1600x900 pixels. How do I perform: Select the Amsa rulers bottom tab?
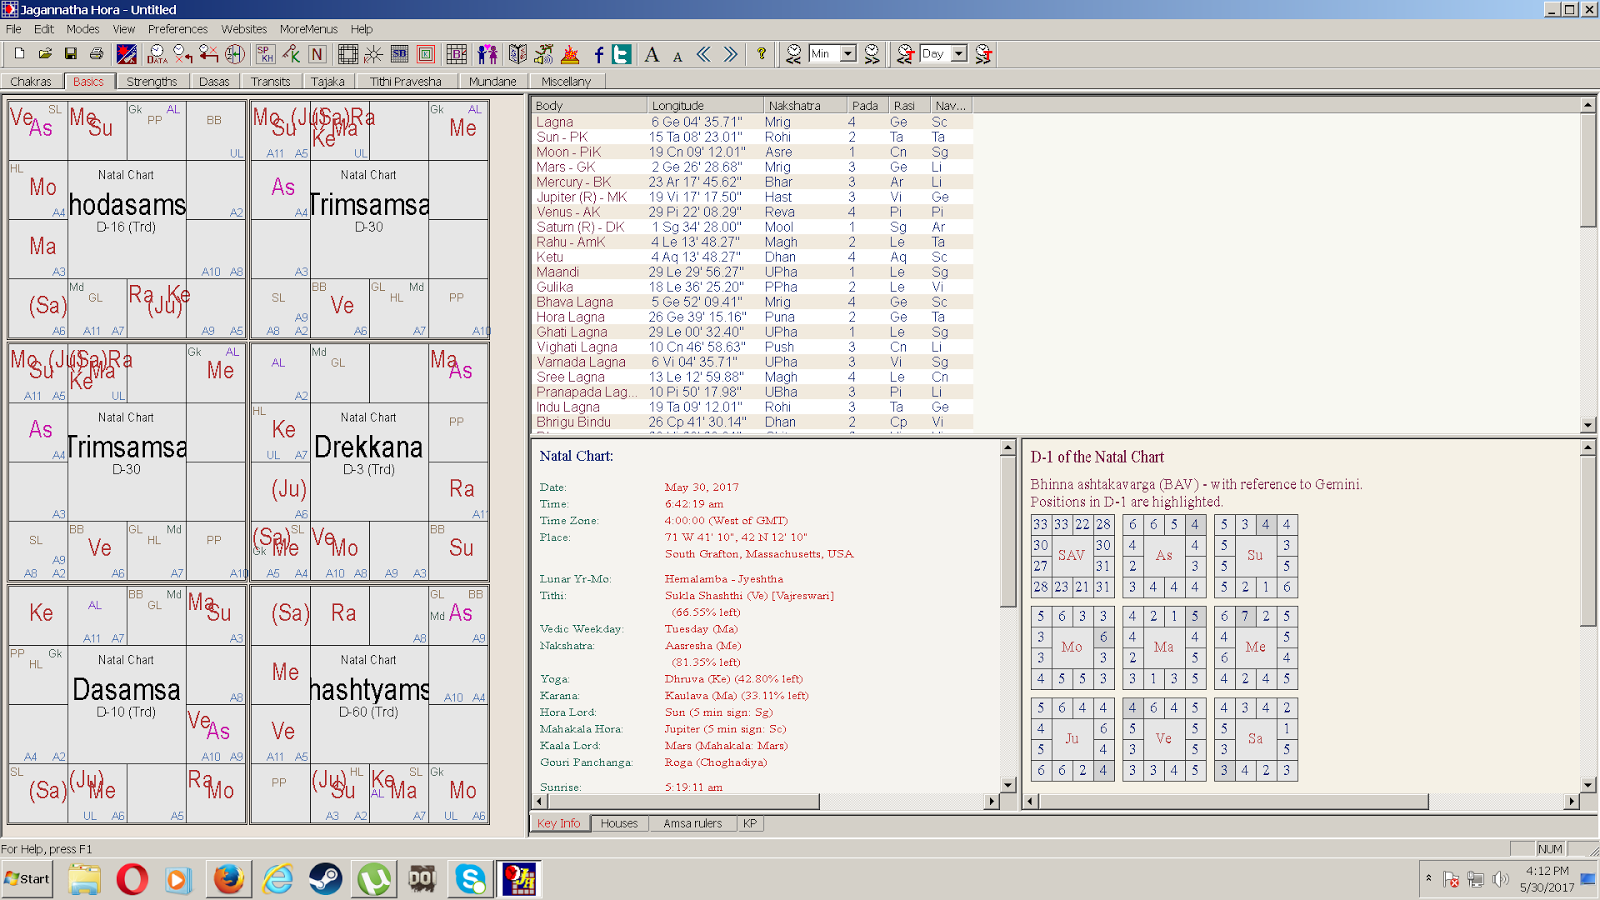pyautogui.click(x=692, y=823)
